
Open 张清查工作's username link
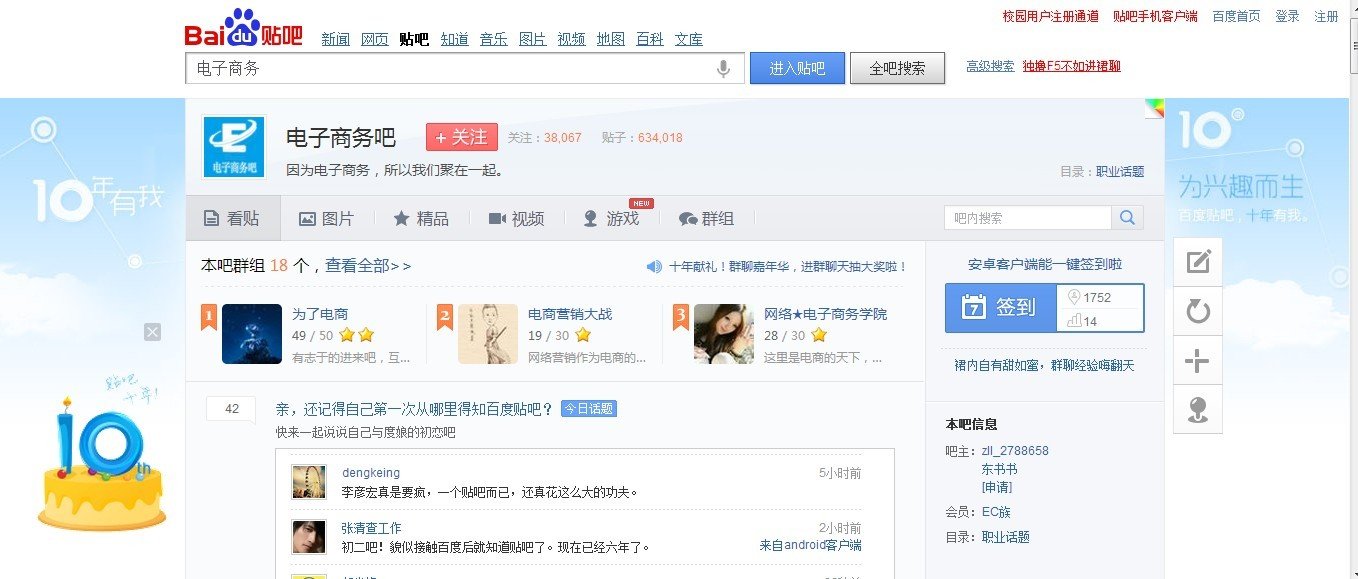372,528
